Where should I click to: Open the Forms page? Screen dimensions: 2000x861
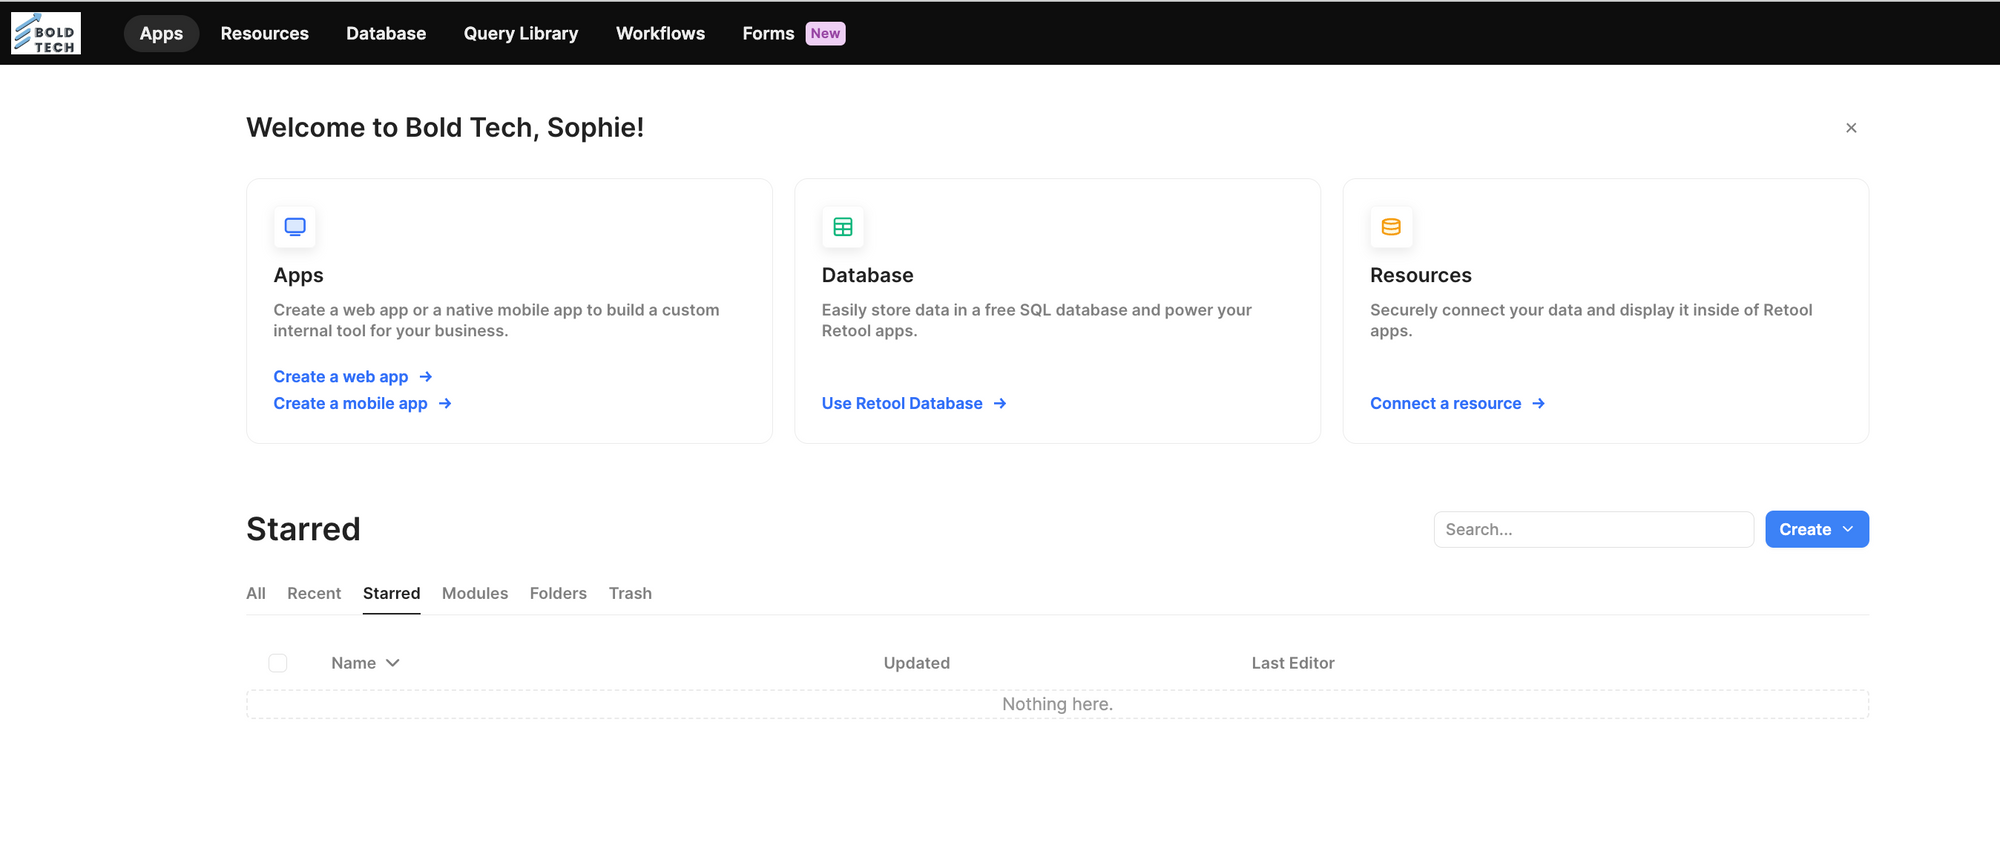[768, 34]
